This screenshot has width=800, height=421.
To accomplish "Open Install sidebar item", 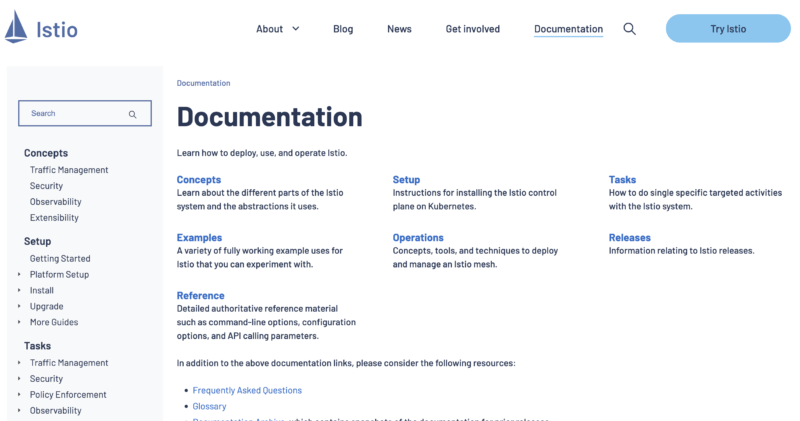I will [x=41, y=290].
